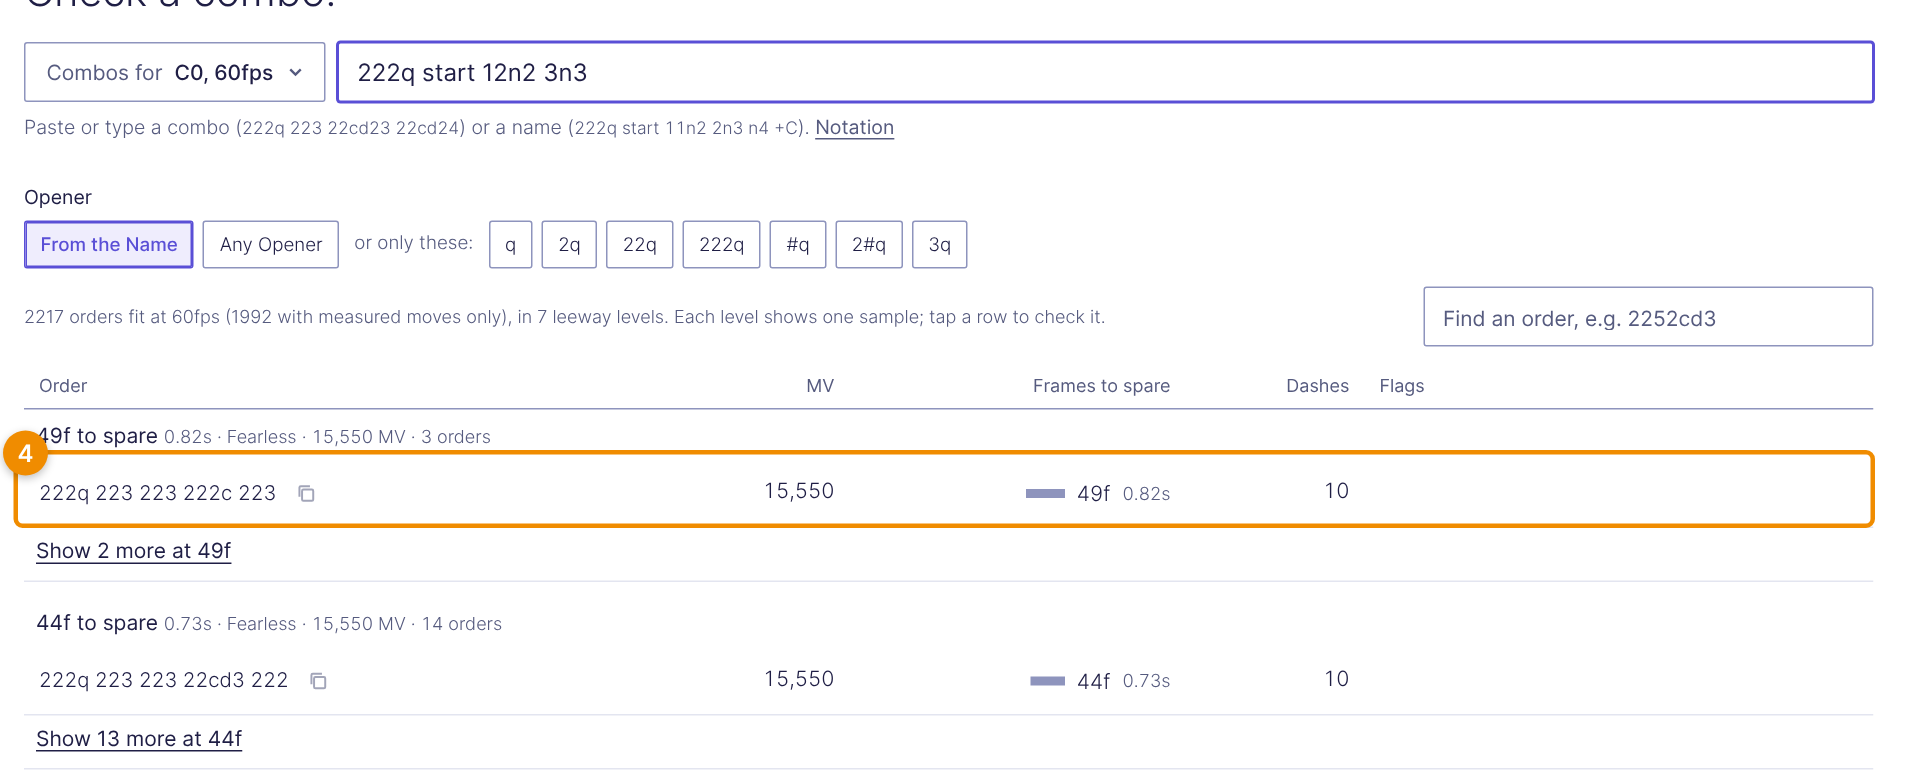The image size is (1920, 780).
Task: Click the 44f to spare level heading
Action: click(97, 623)
